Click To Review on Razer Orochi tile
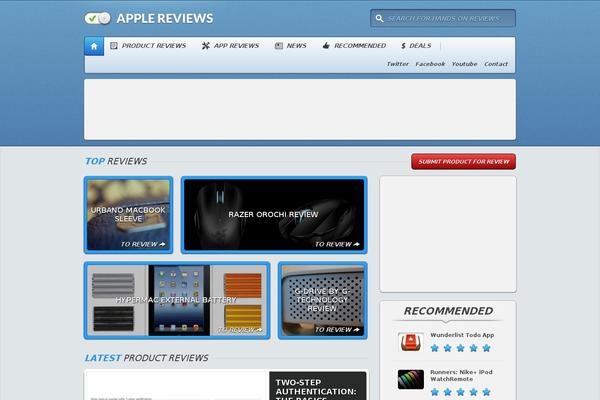The width and height of the screenshot is (600, 400). pyautogui.click(x=337, y=244)
